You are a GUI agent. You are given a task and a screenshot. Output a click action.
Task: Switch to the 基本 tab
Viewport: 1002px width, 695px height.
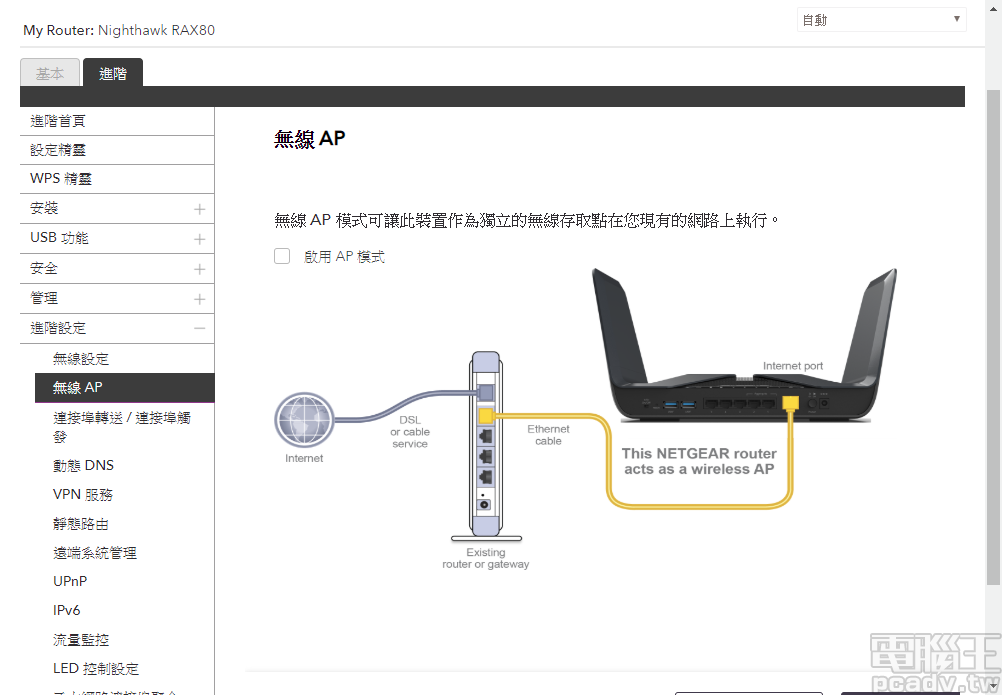coord(50,72)
